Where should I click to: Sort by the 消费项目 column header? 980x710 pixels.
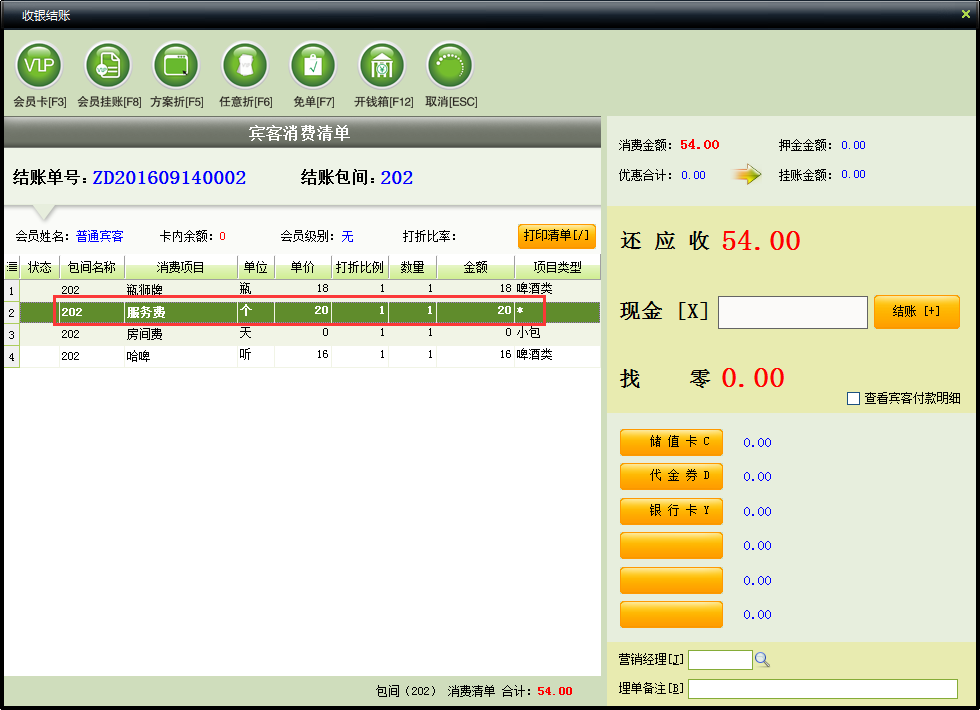pos(181,268)
